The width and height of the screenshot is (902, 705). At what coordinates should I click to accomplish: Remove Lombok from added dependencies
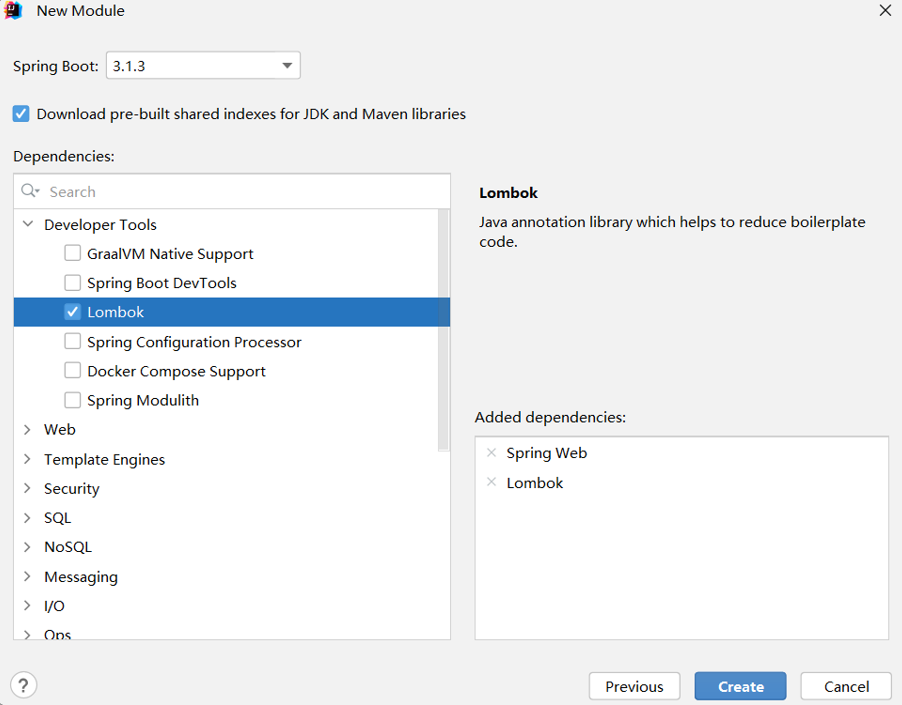click(x=491, y=483)
